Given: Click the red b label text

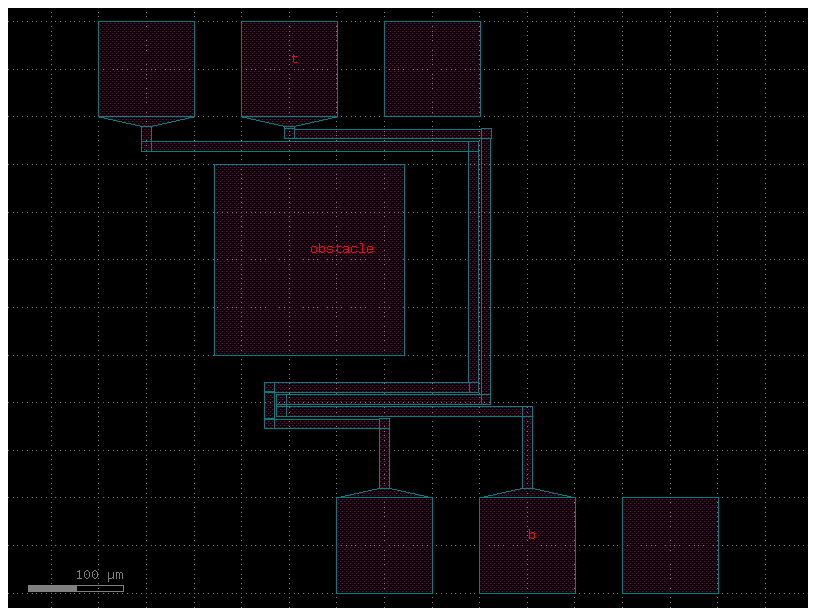Looking at the screenshot, I should (533, 535).
